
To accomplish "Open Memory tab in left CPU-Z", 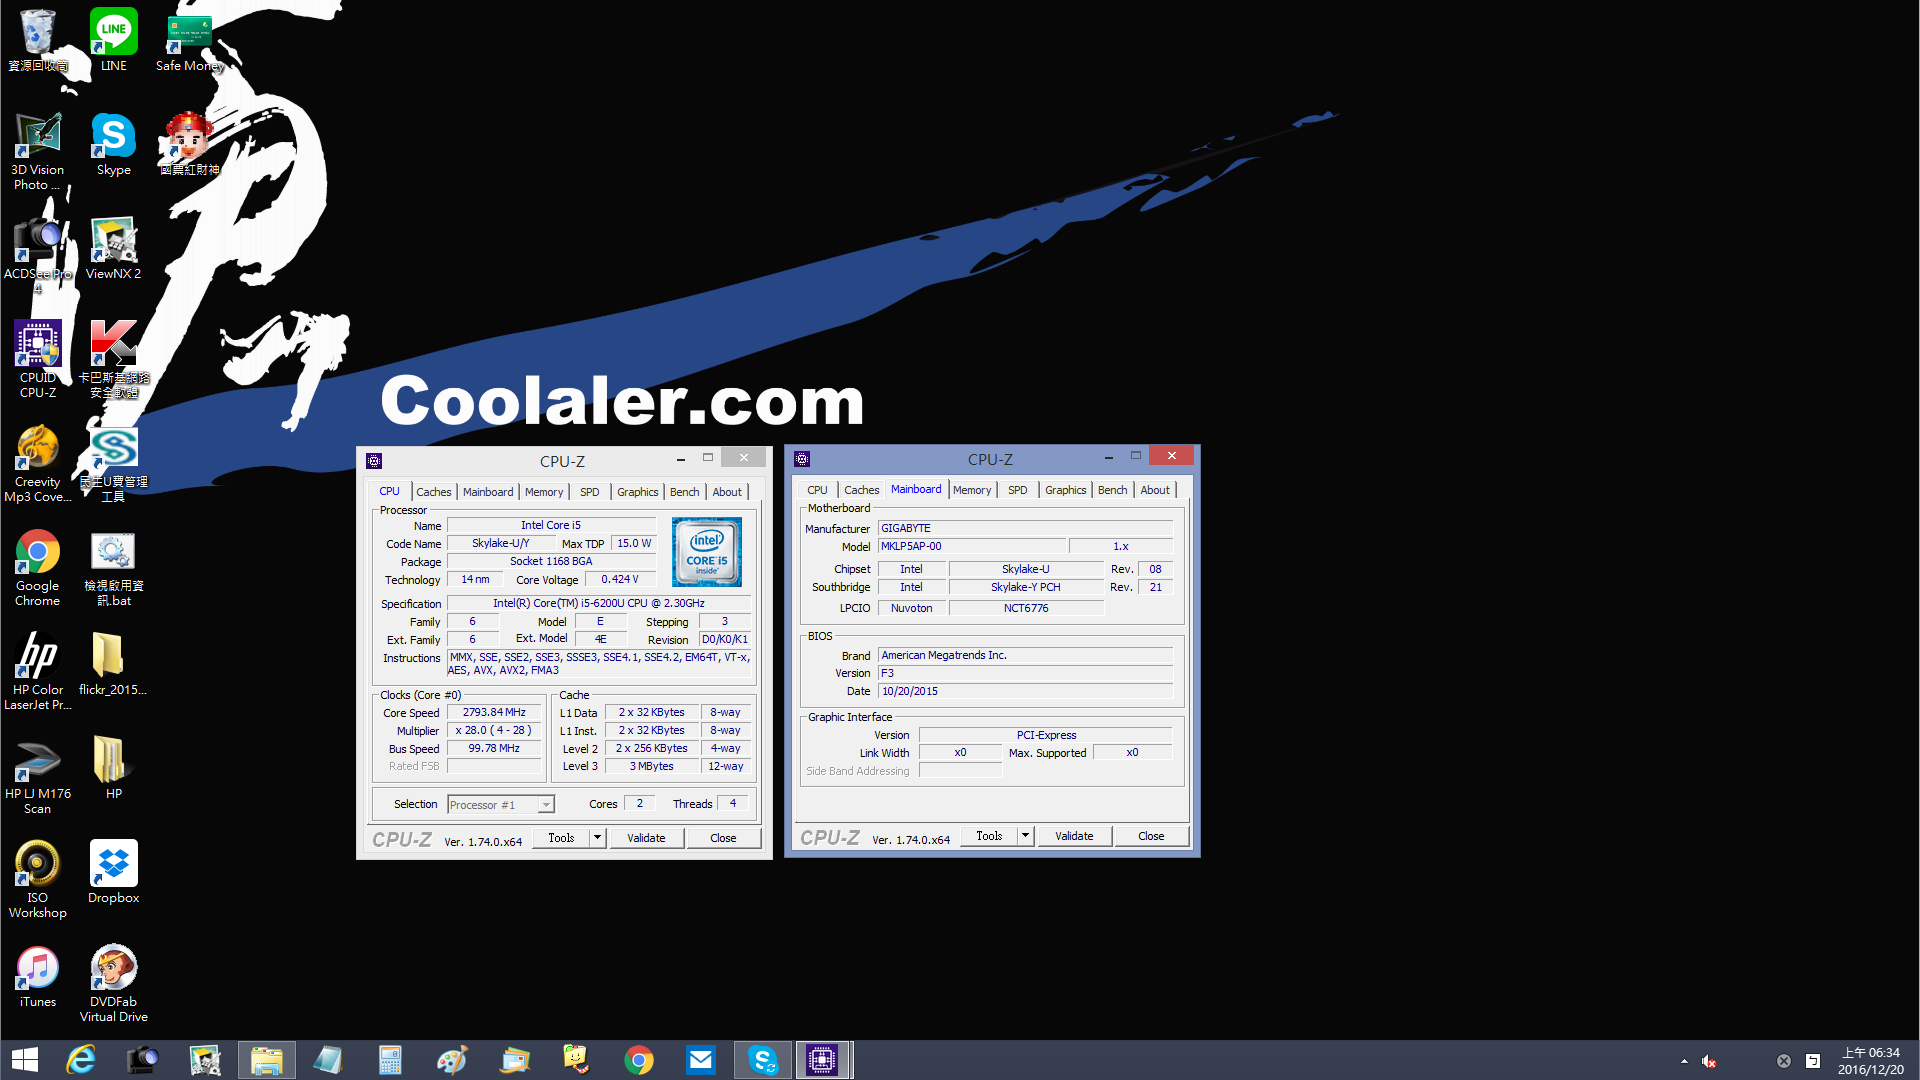I will (544, 492).
